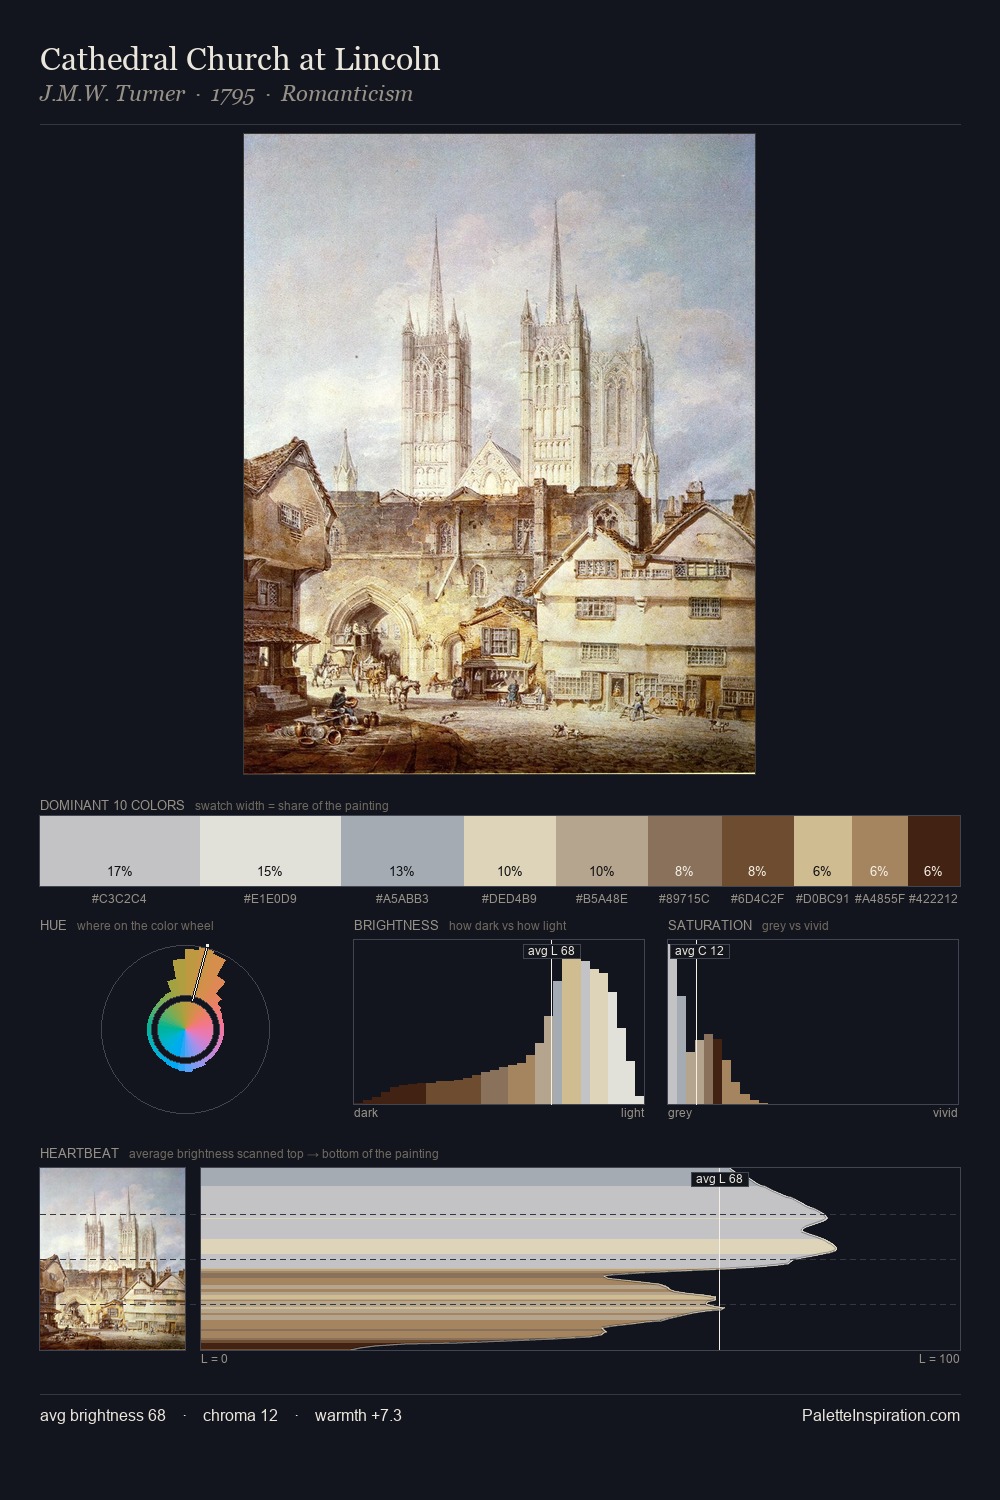1000x1500 pixels.
Task: Click the title 'Cathedral Church at Lincoln'
Action: click(240, 59)
